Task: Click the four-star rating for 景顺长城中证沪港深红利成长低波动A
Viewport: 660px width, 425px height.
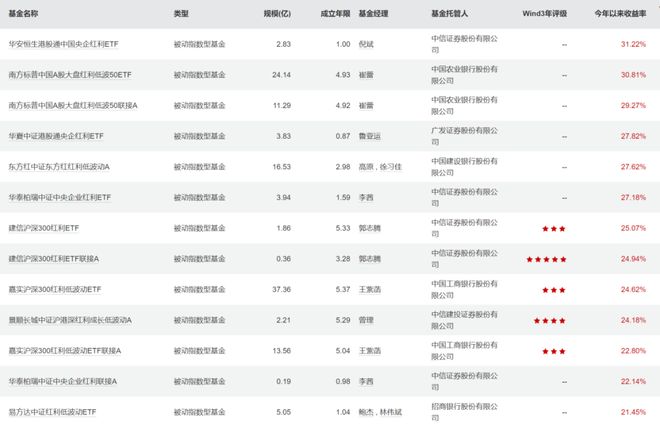Action: tap(553, 321)
